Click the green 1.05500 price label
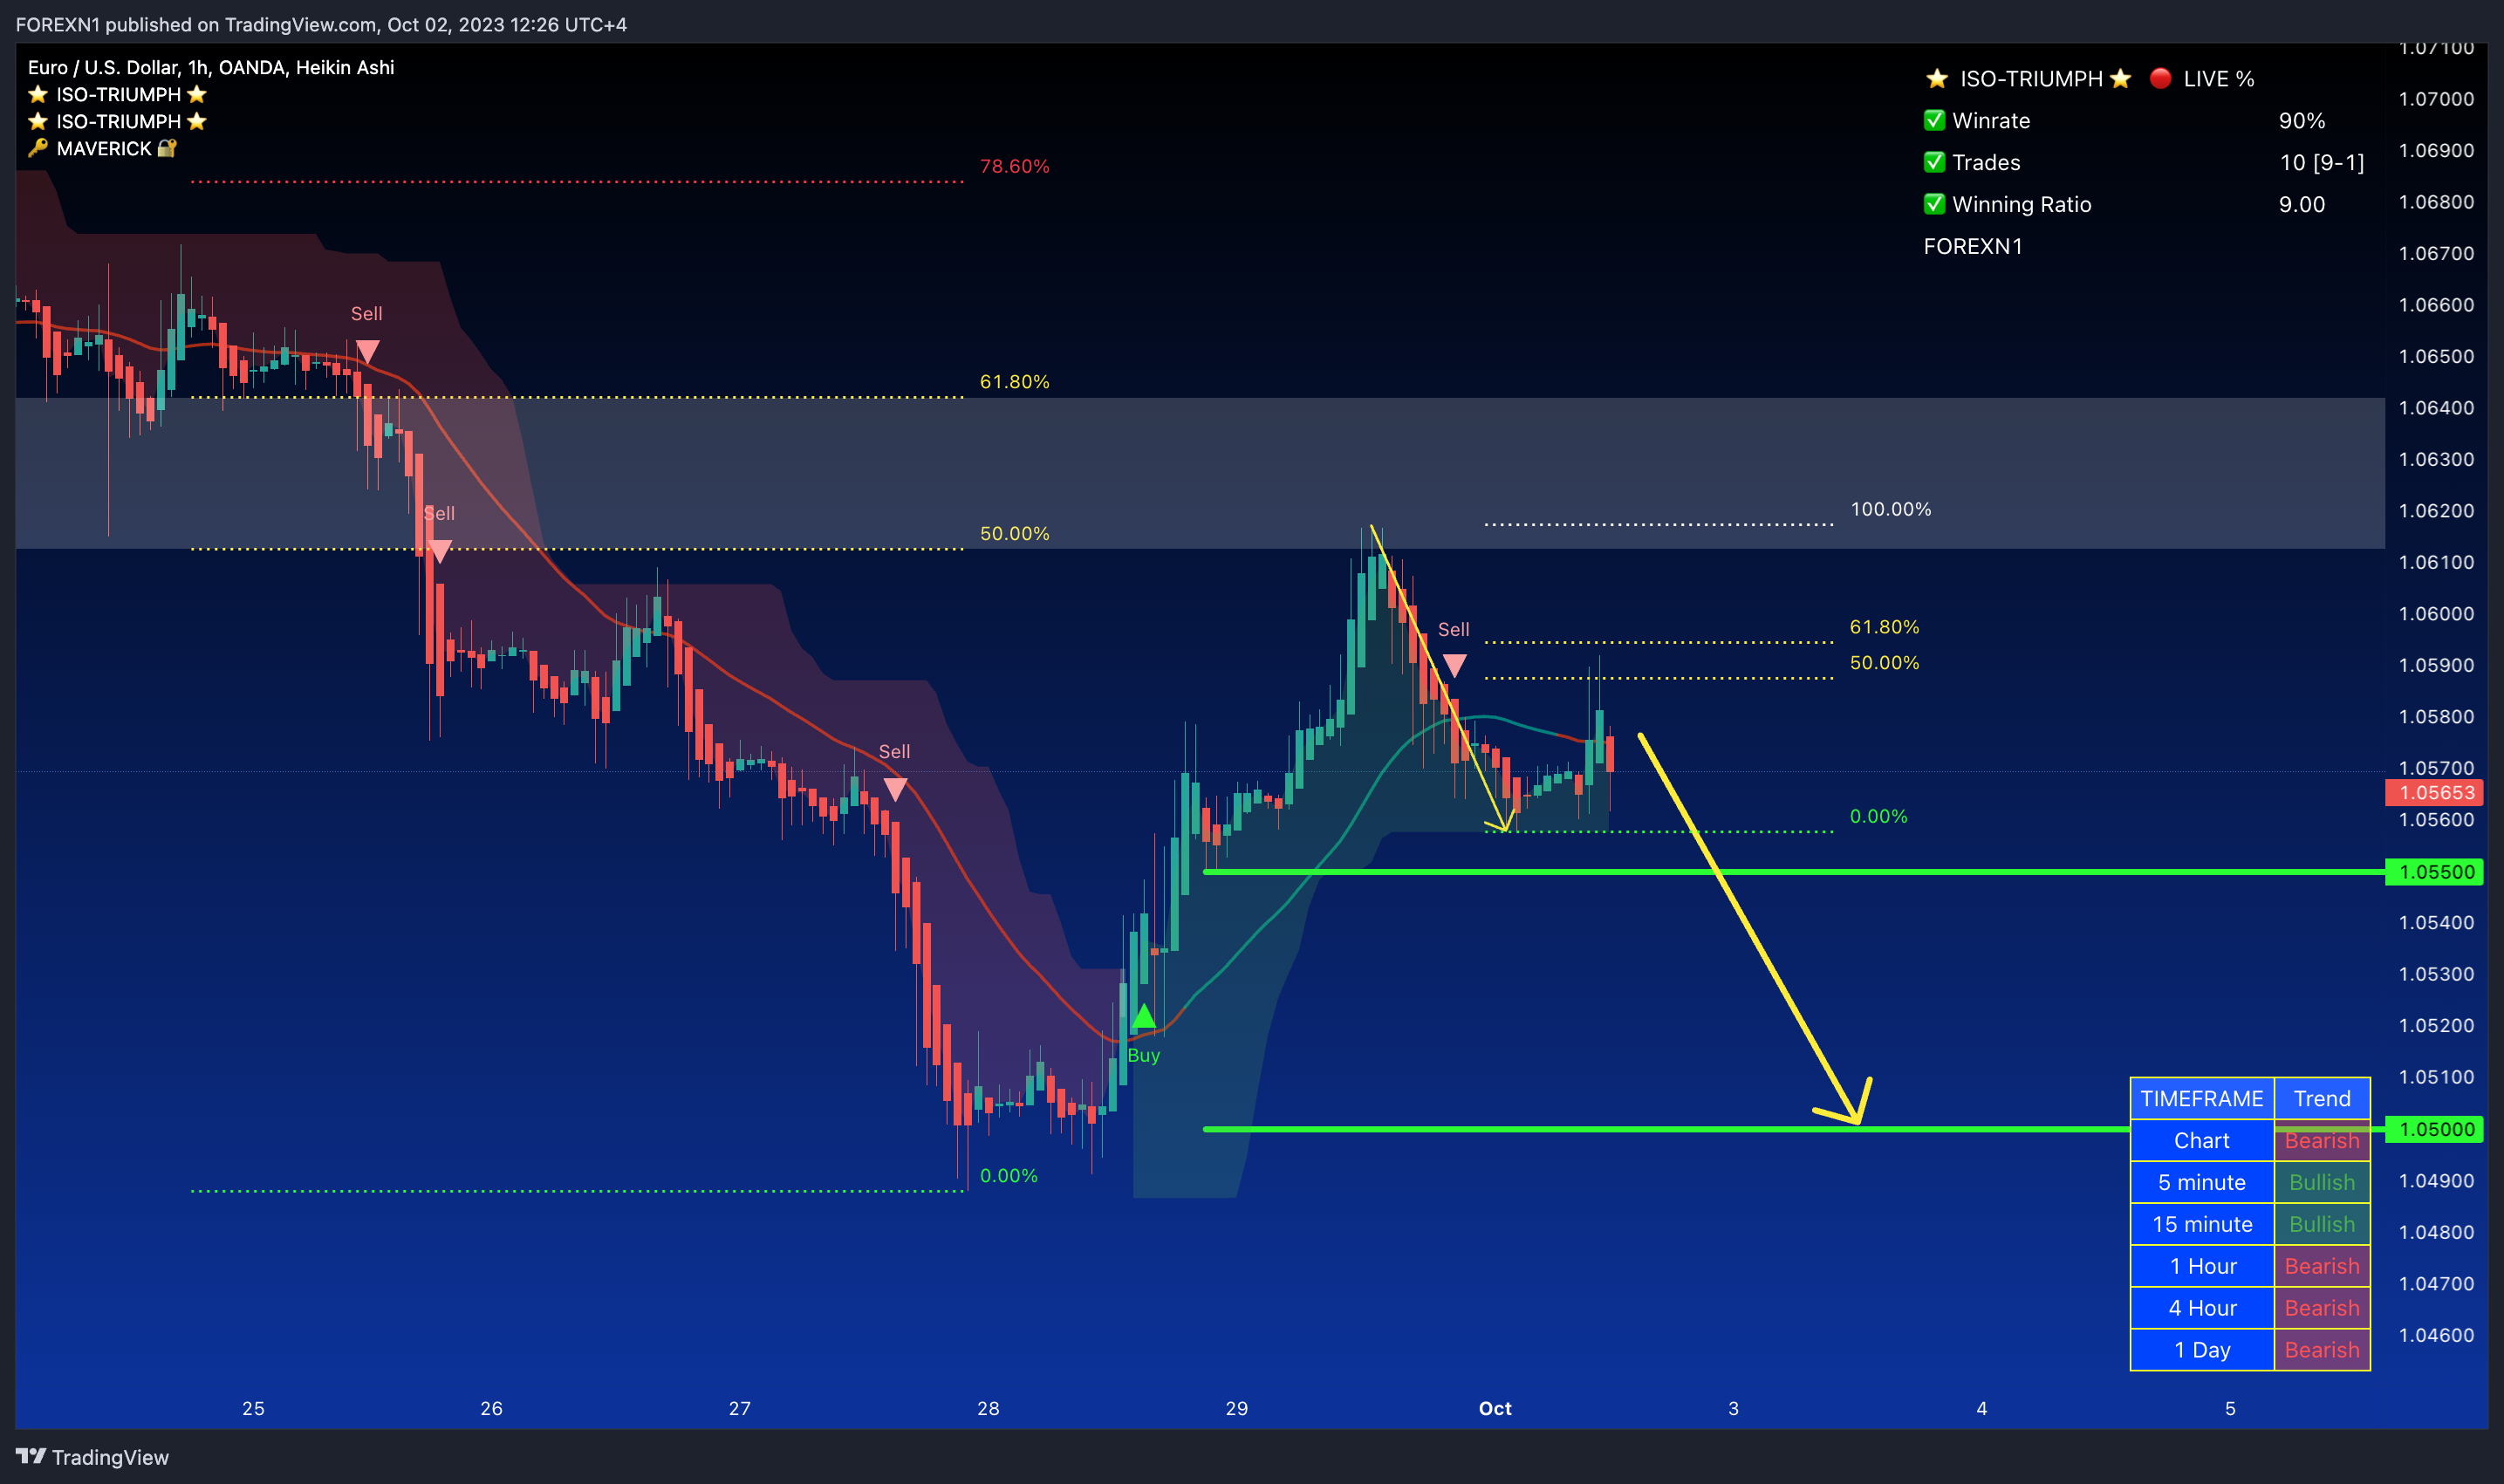Viewport: 2504px width, 1484px height. pos(2436,872)
